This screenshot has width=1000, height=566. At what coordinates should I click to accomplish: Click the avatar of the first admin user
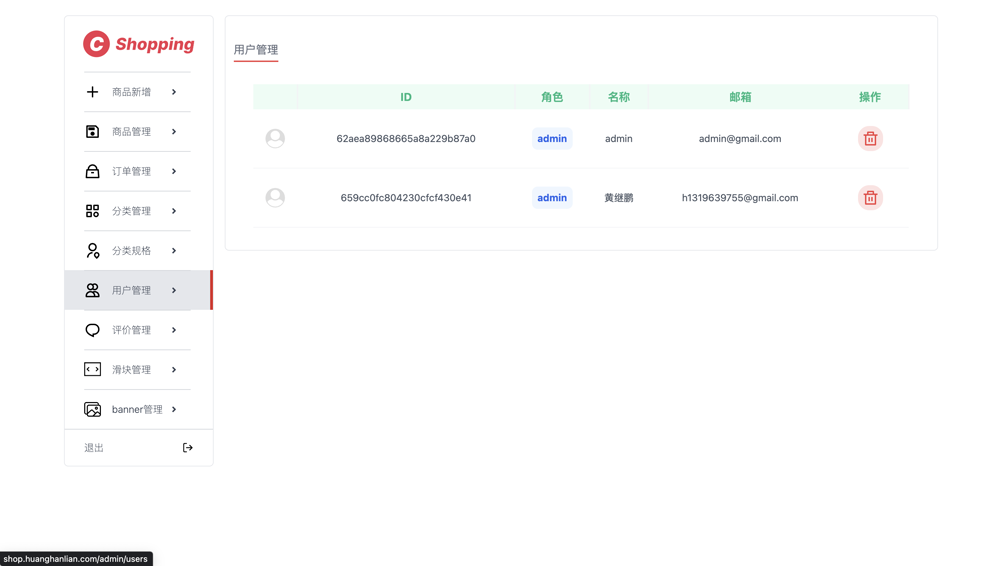tap(275, 138)
